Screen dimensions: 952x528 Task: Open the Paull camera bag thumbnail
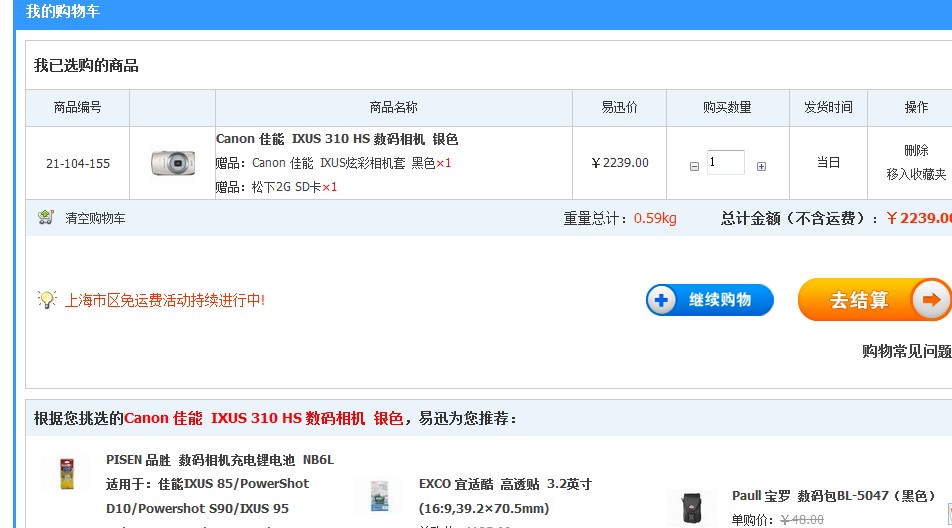click(x=692, y=508)
